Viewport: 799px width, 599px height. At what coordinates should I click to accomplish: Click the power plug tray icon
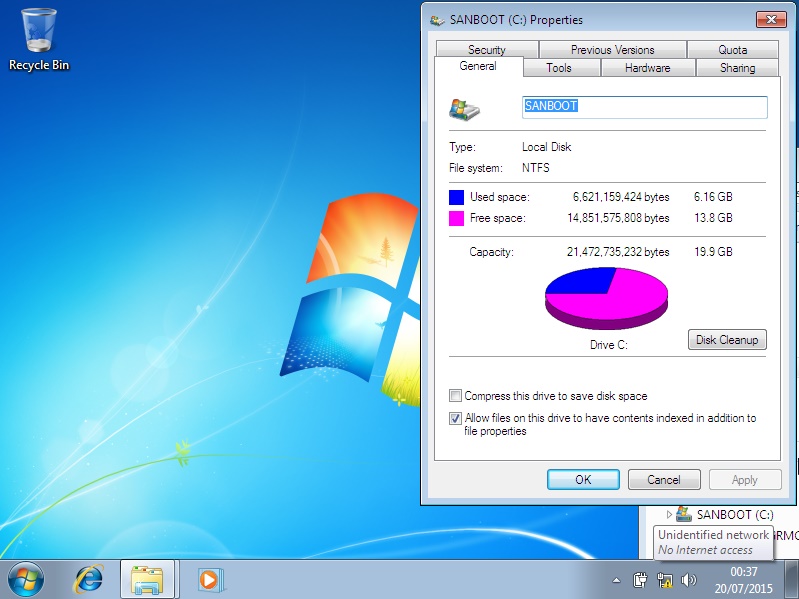coord(640,580)
